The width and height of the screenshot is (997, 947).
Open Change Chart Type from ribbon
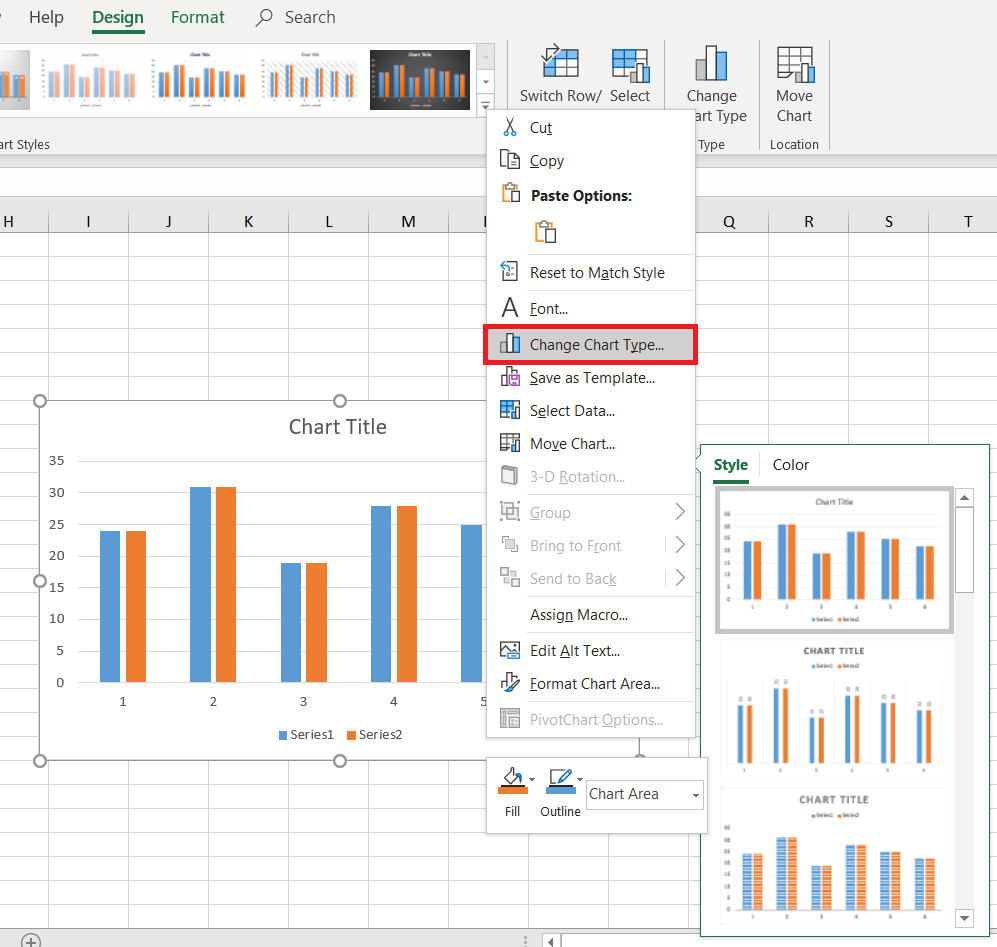[711, 62]
